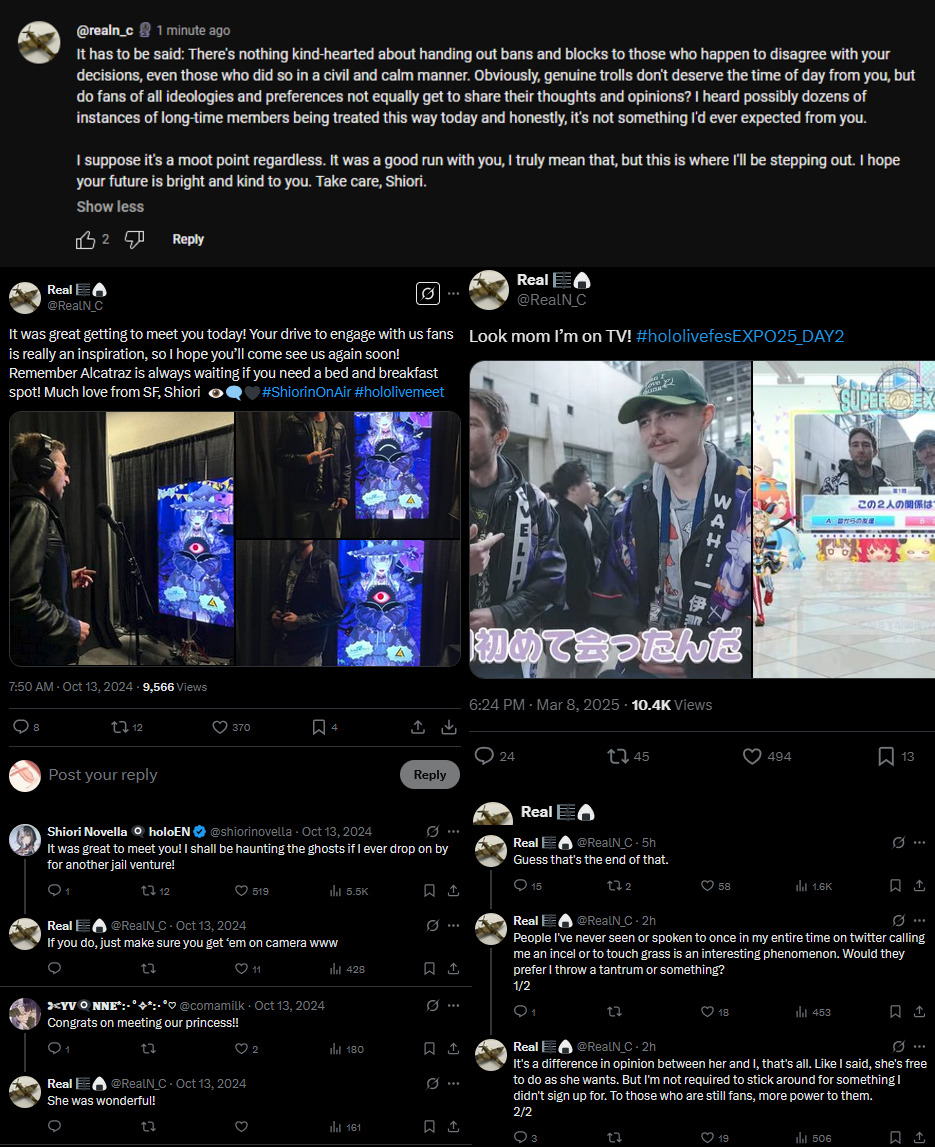Collapse comment with Show less
This screenshot has width=935, height=1147.
(x=110, y=207)
